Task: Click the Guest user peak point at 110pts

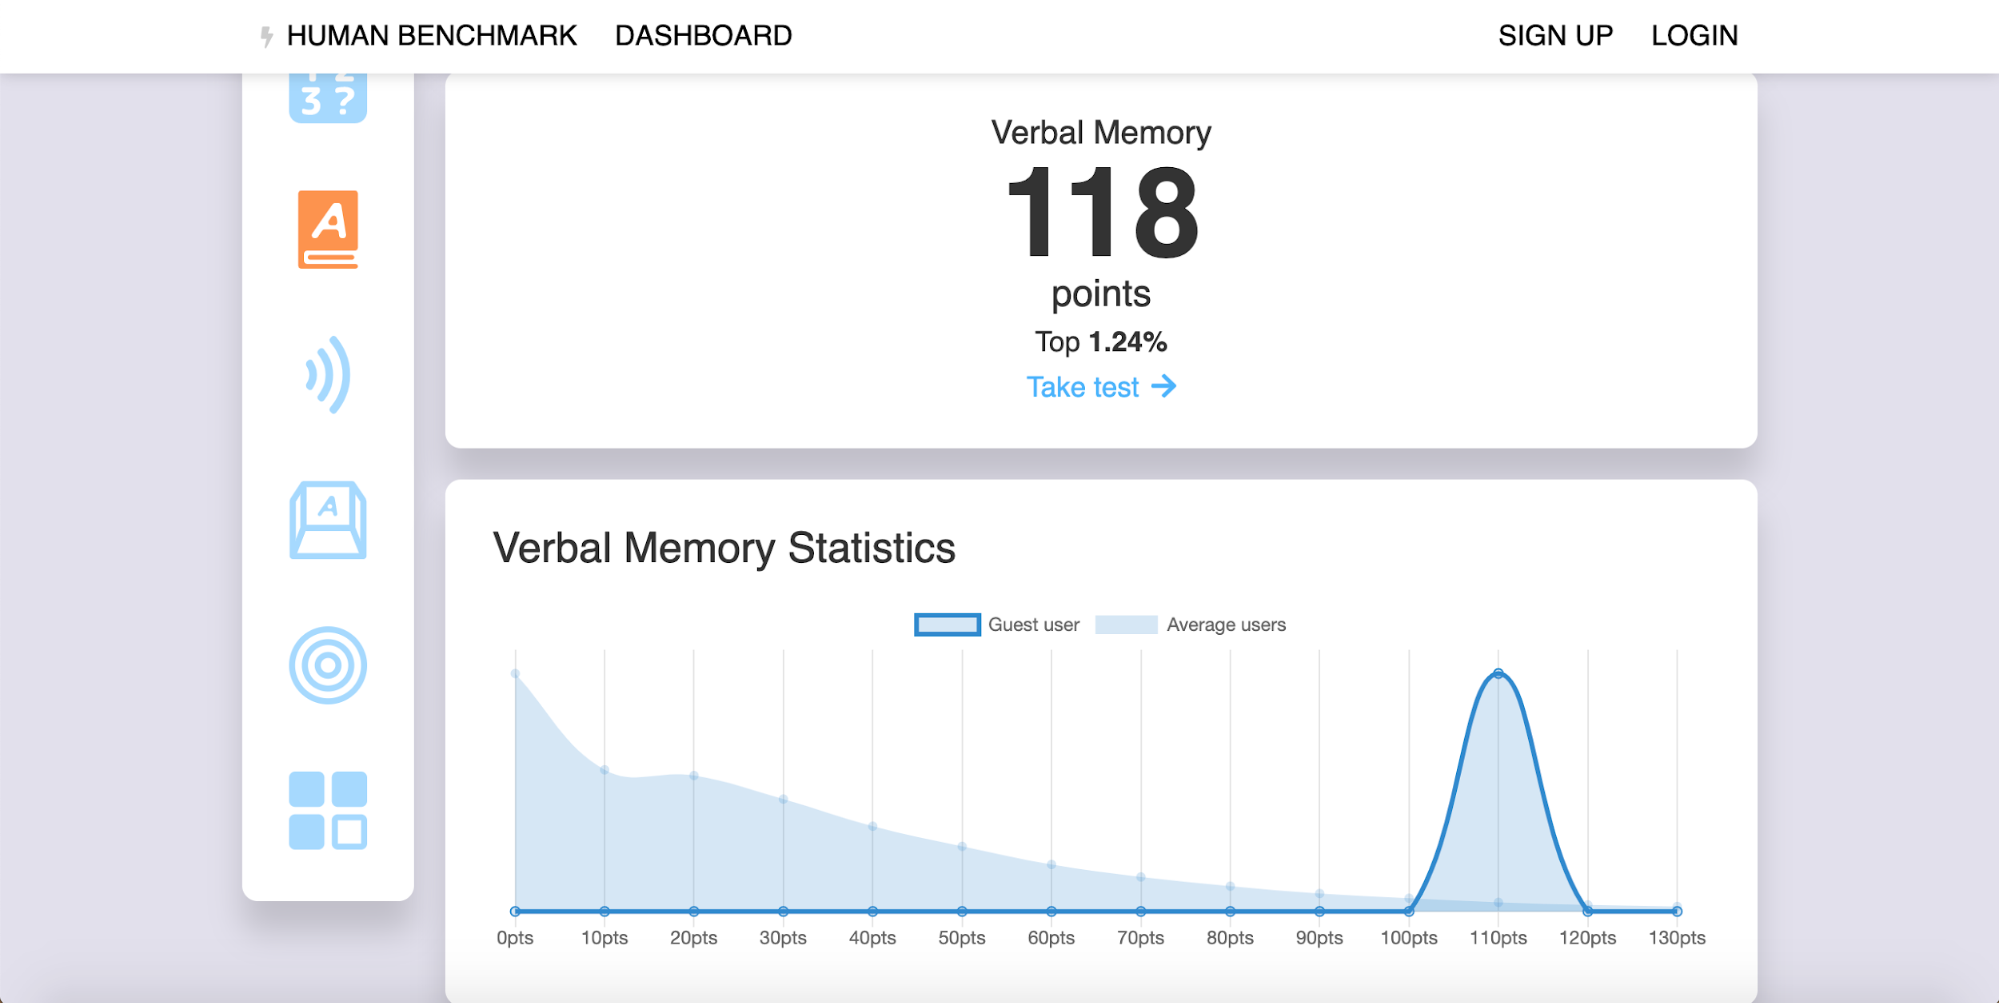Action: pos(1498,674)
